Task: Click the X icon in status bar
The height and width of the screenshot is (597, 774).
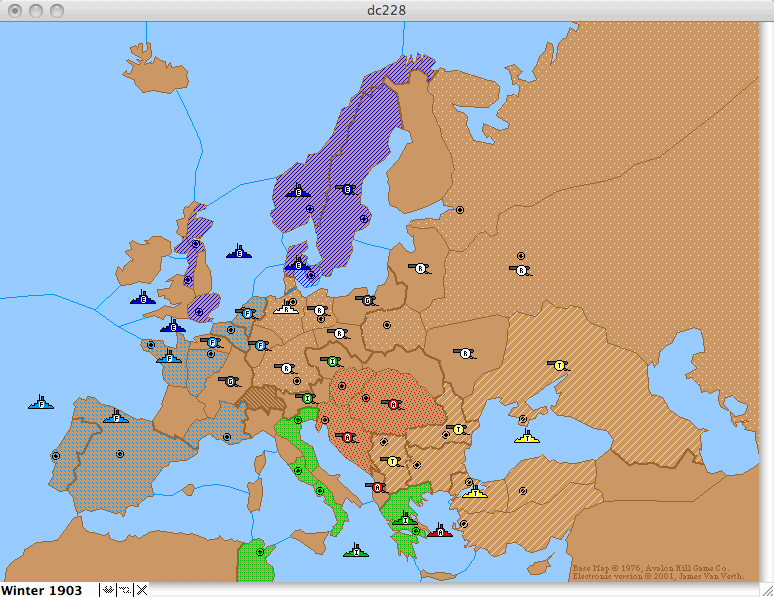Action: (x=142, y=590)
